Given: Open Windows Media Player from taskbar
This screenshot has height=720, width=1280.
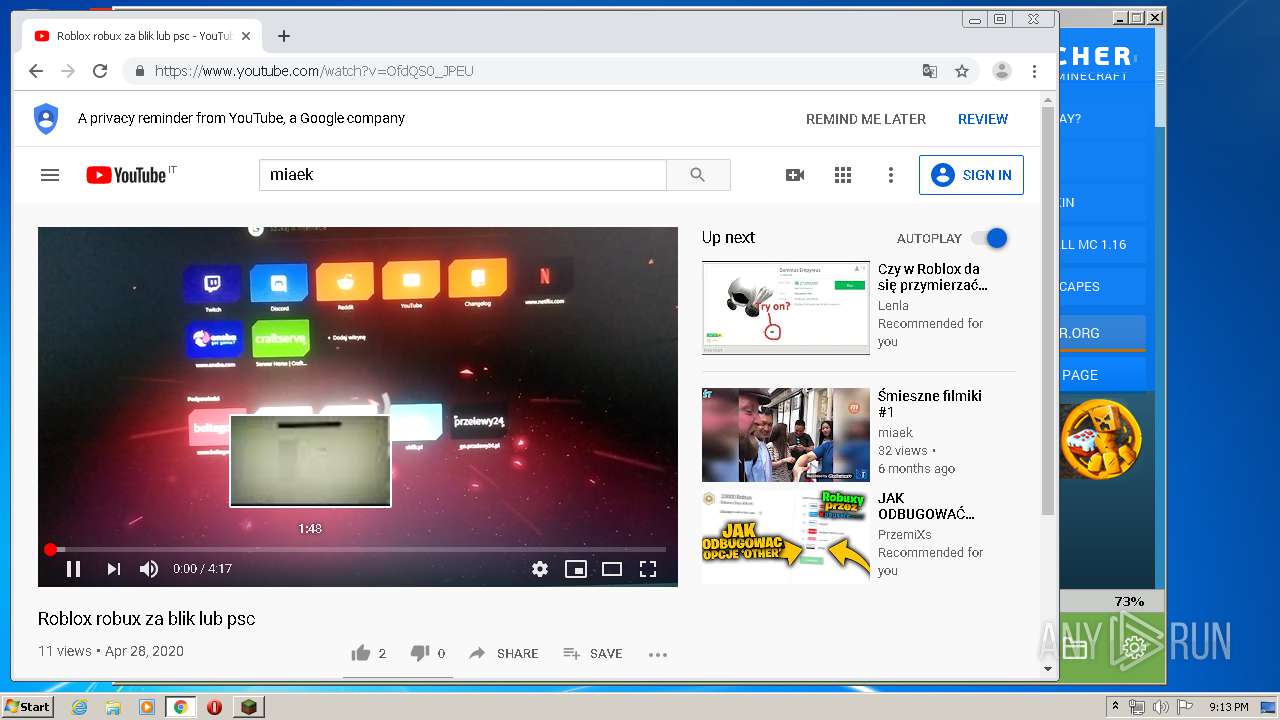Looking at the screenshot, I should point(147,707).
